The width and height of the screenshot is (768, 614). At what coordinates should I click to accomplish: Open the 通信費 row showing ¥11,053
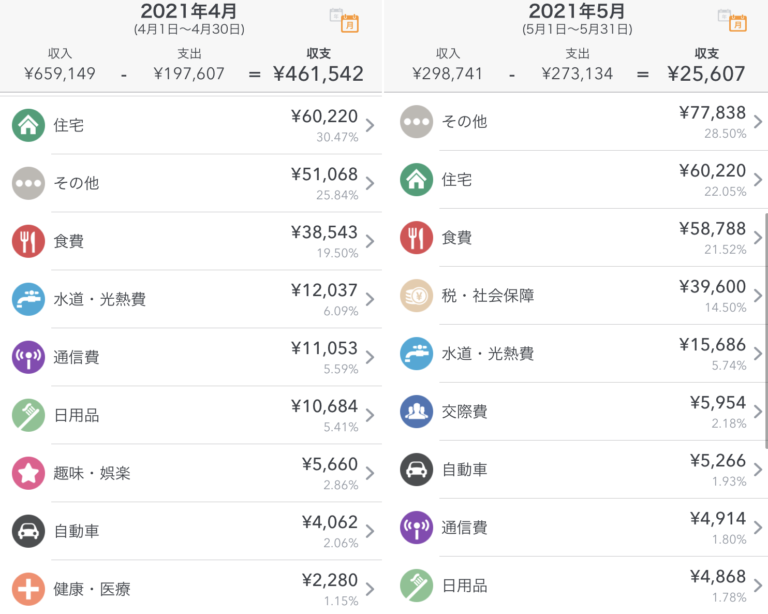click(190, 357)
